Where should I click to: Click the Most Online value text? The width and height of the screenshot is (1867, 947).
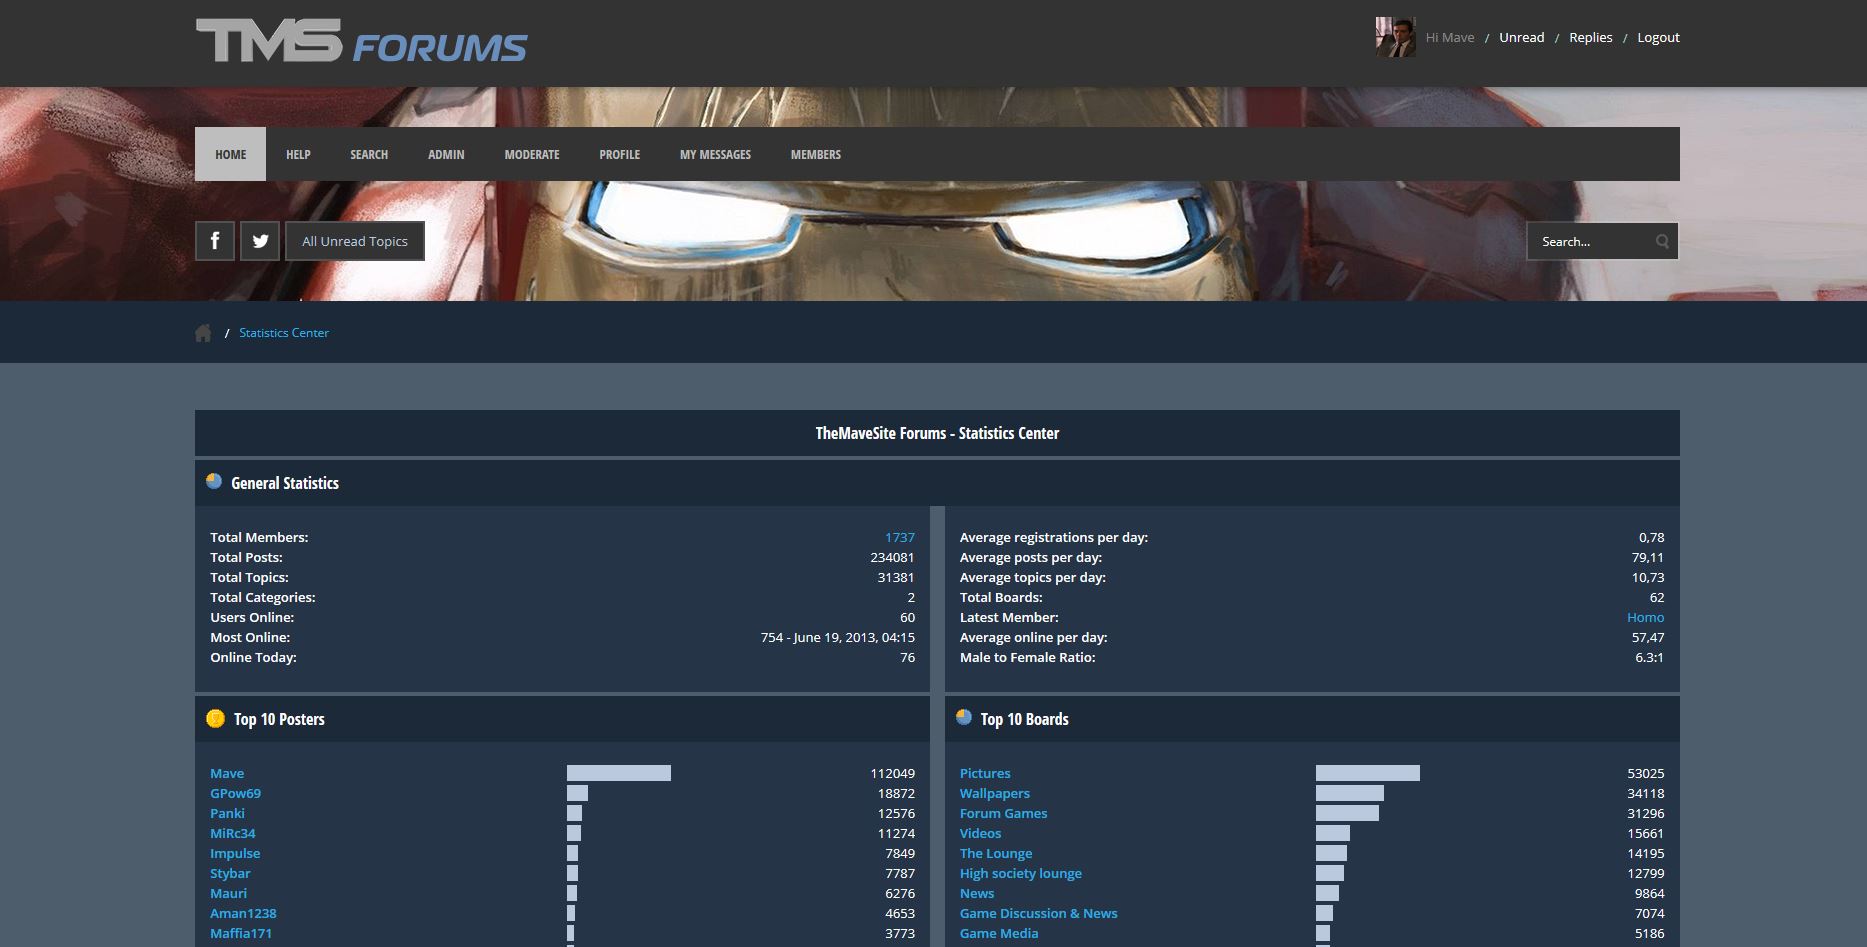pos(838,637)
